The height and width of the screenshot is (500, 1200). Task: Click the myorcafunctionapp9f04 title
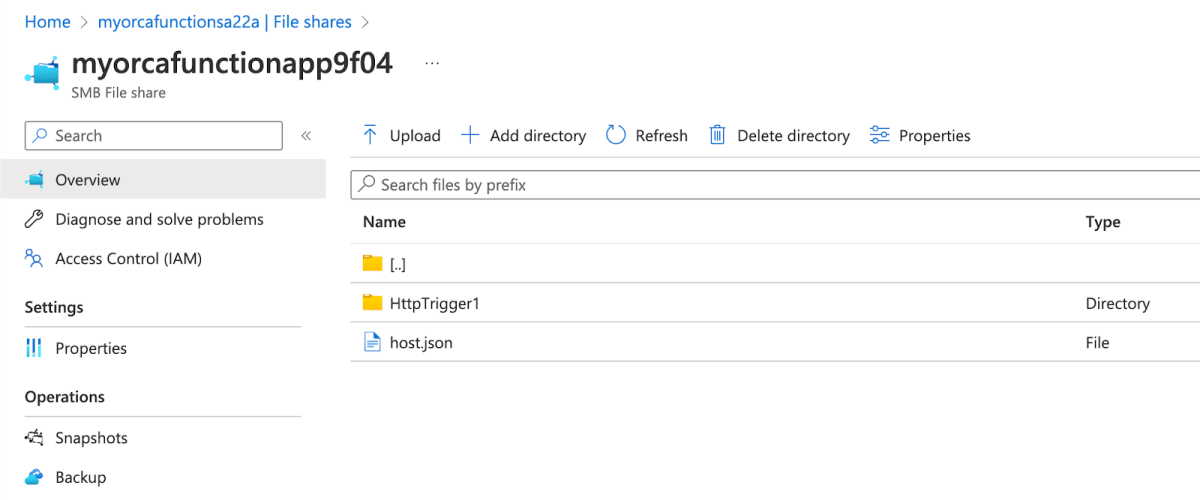click(x=232, y=63)
